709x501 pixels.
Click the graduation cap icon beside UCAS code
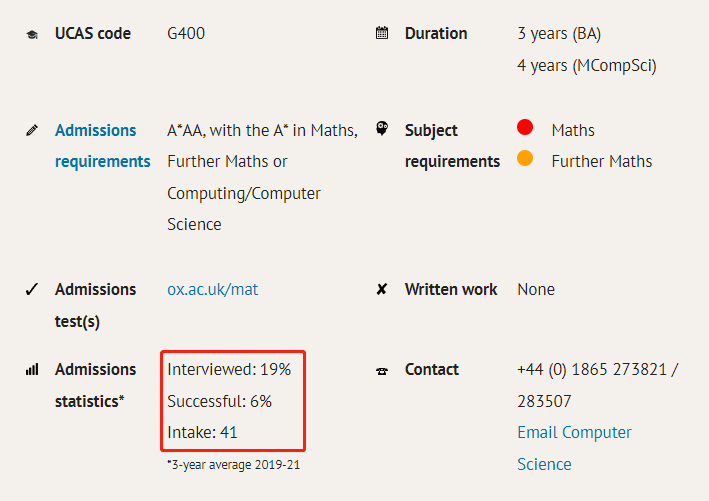(x=32, y=34)
